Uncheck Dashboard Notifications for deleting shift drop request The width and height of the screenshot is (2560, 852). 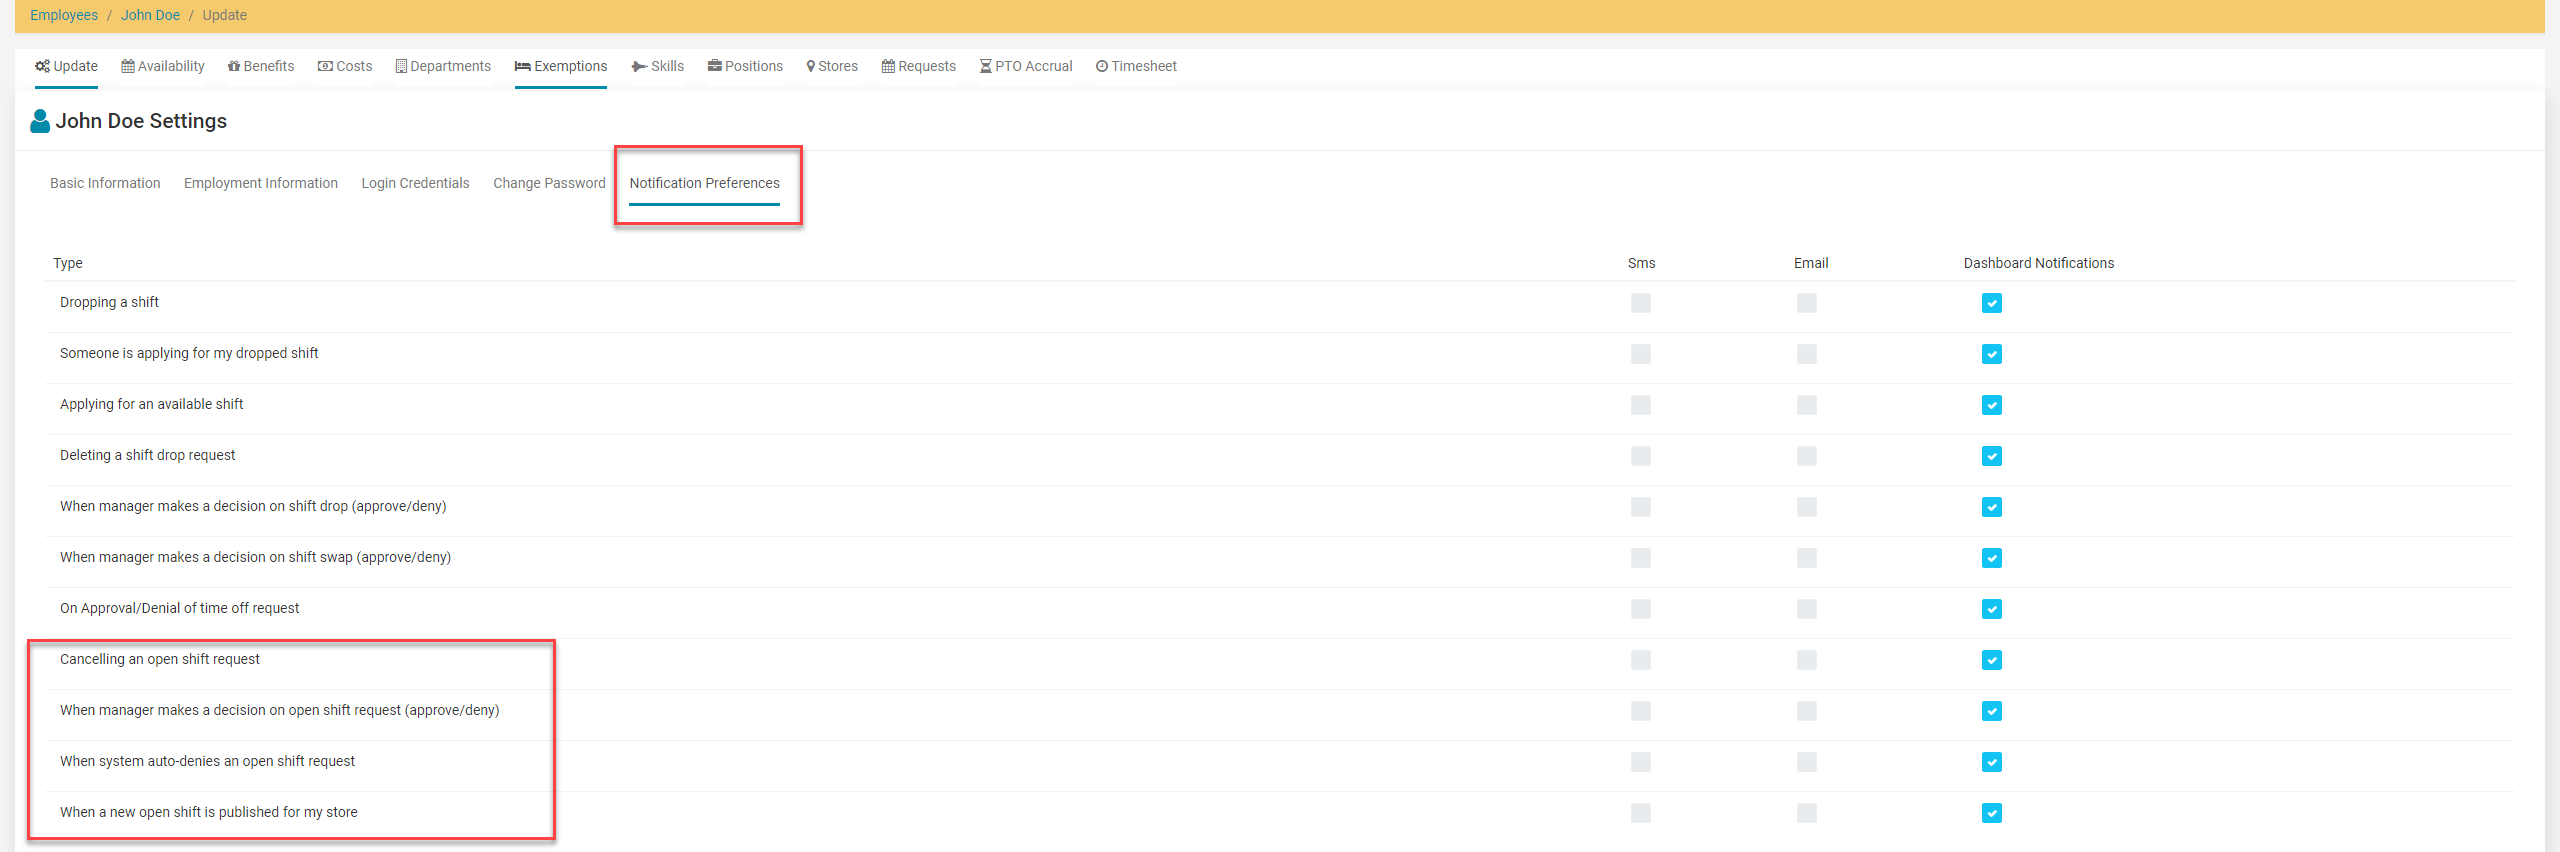(1992, 456)
